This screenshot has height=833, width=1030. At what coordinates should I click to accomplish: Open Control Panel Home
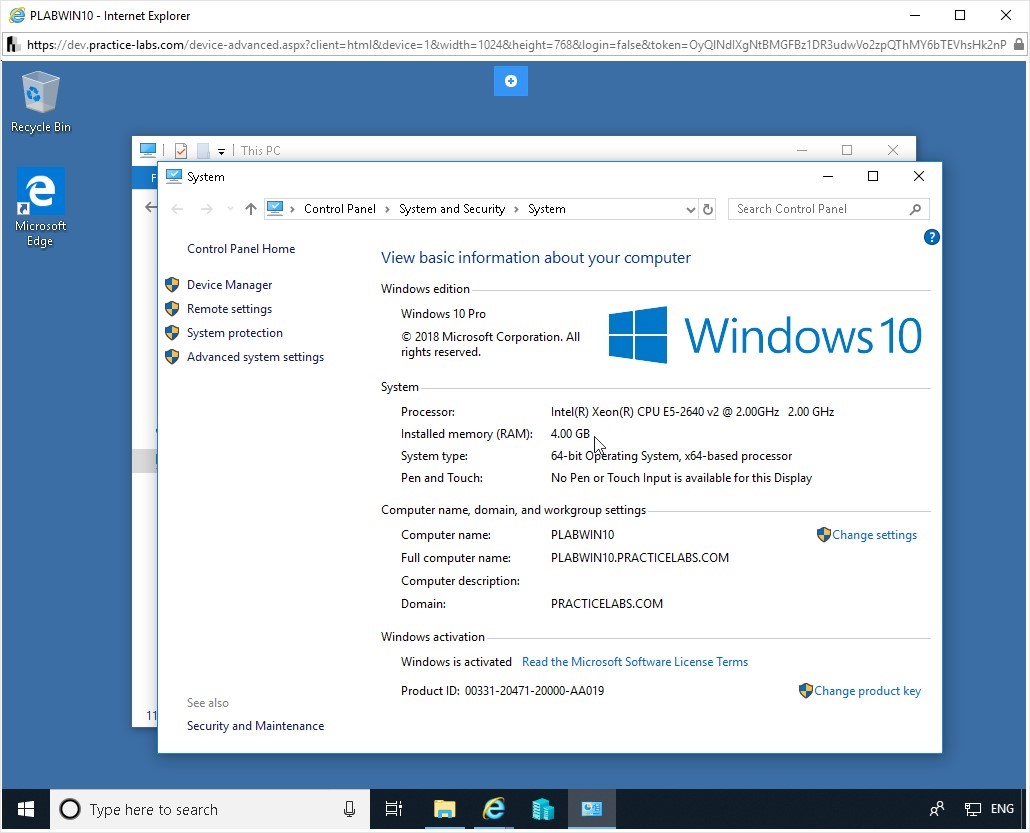(241, 248)
